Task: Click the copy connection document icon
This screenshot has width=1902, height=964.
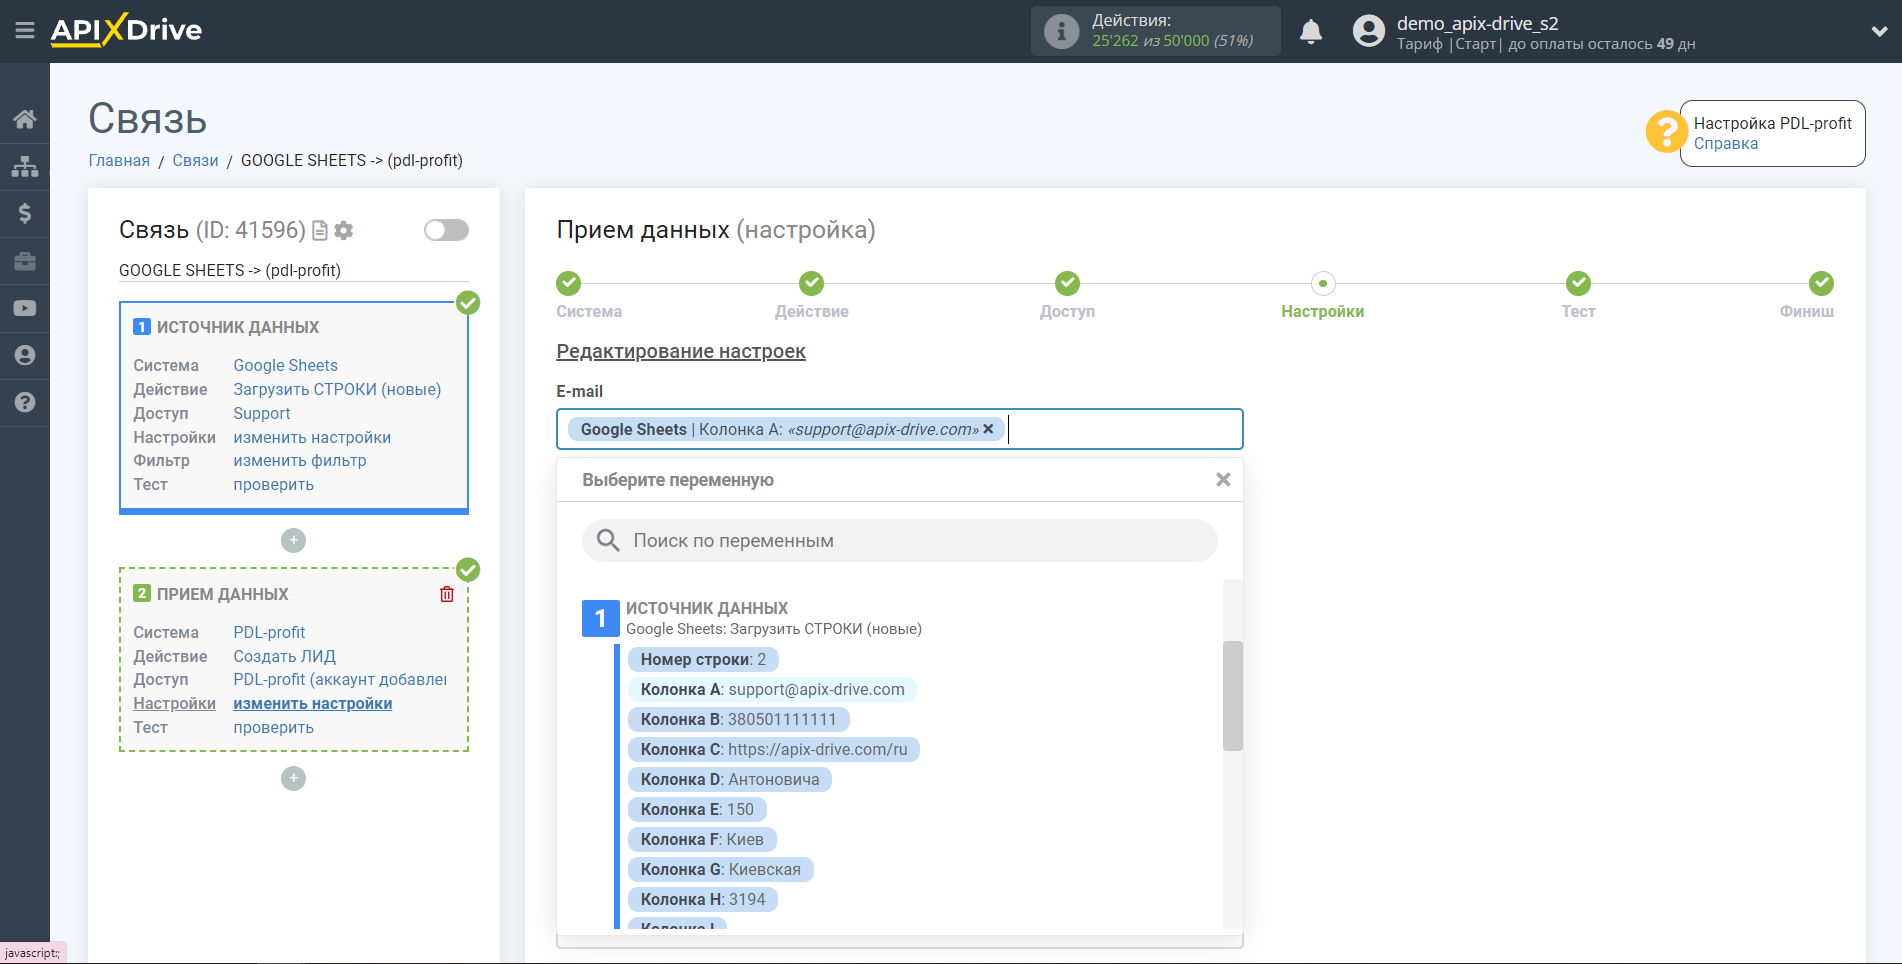Action: [320, 231]
